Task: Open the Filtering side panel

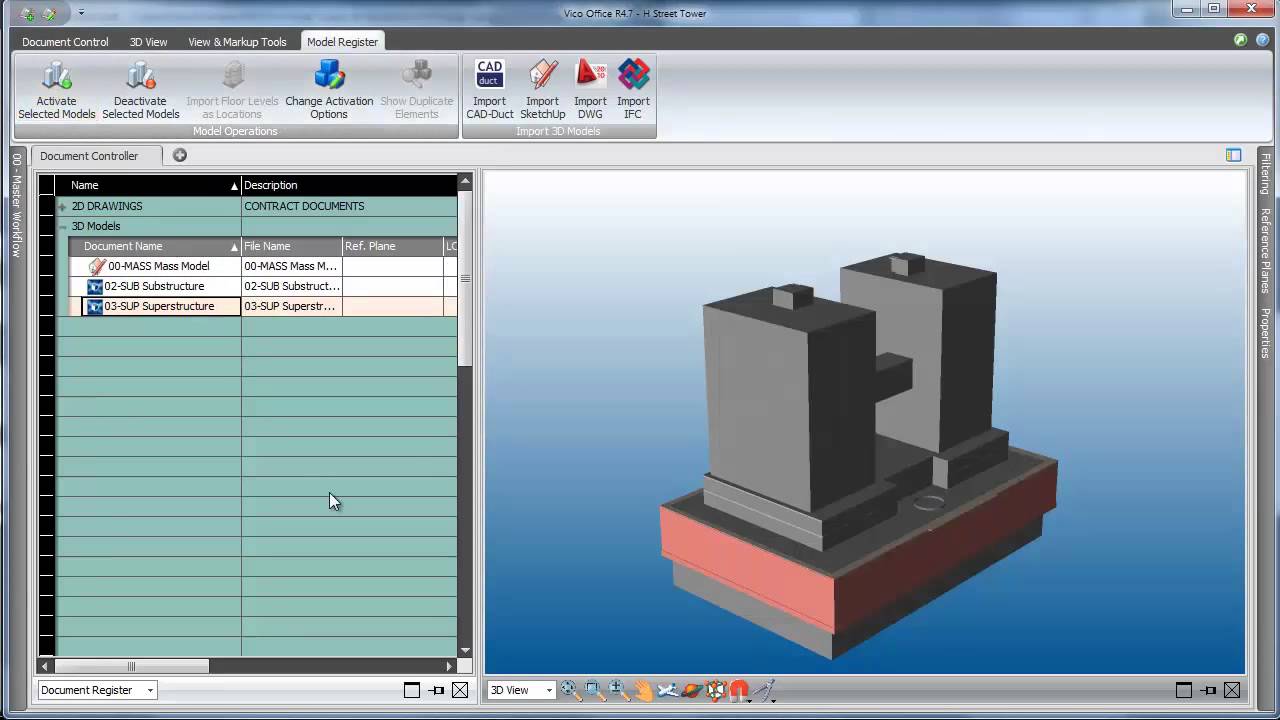Action: 1265,174
